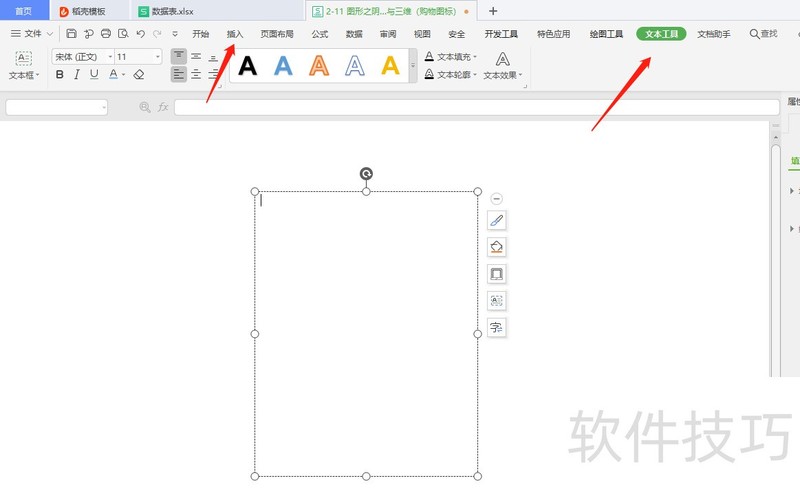Switch to the 首页 home tab
This screenshot has height=496, width=800.
23,11
